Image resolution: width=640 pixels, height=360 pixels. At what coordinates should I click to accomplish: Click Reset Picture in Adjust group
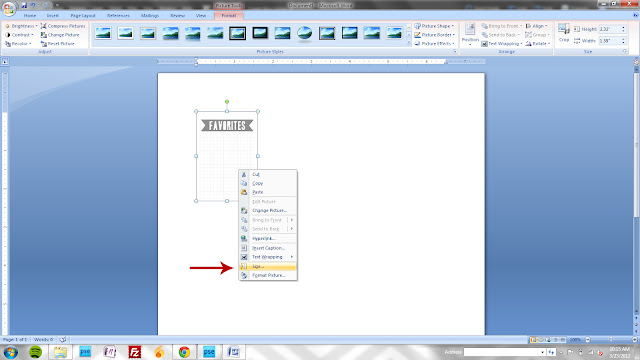[58, 44]
